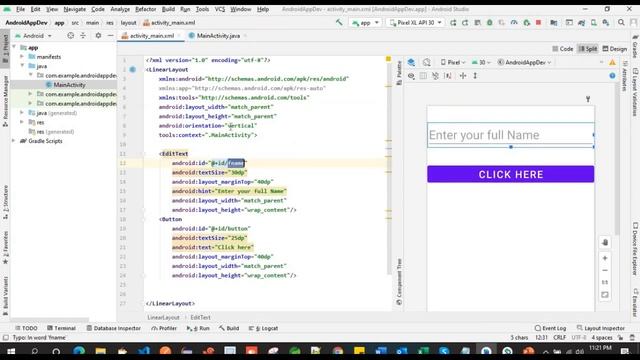Image resolution: width=640 pixels, height=360 pixels.
Task: Click the orientation for preview icon
Action: tap(427, 62)
